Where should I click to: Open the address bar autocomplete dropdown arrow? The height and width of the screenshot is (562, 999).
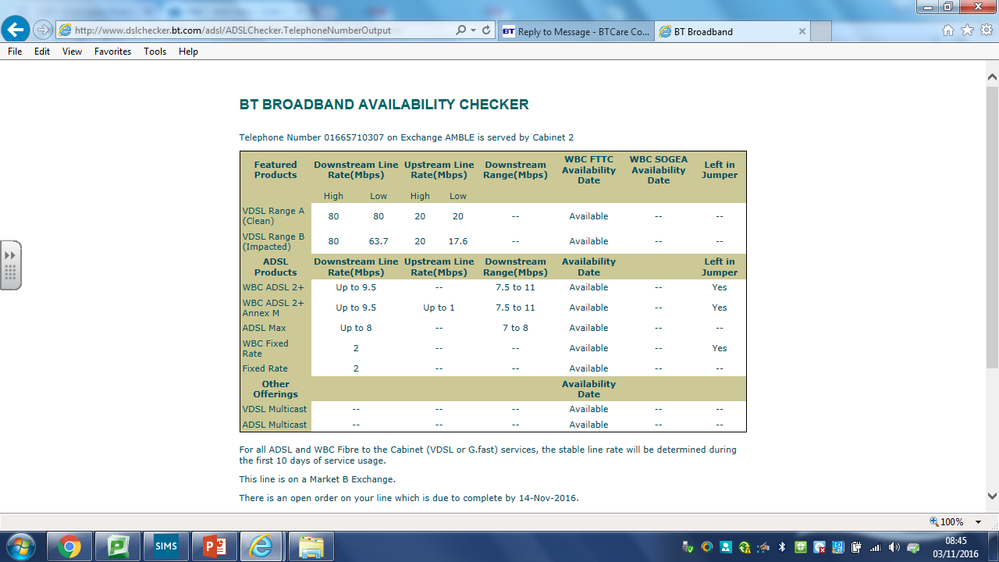pyautogui.click(x=473, y=30)
